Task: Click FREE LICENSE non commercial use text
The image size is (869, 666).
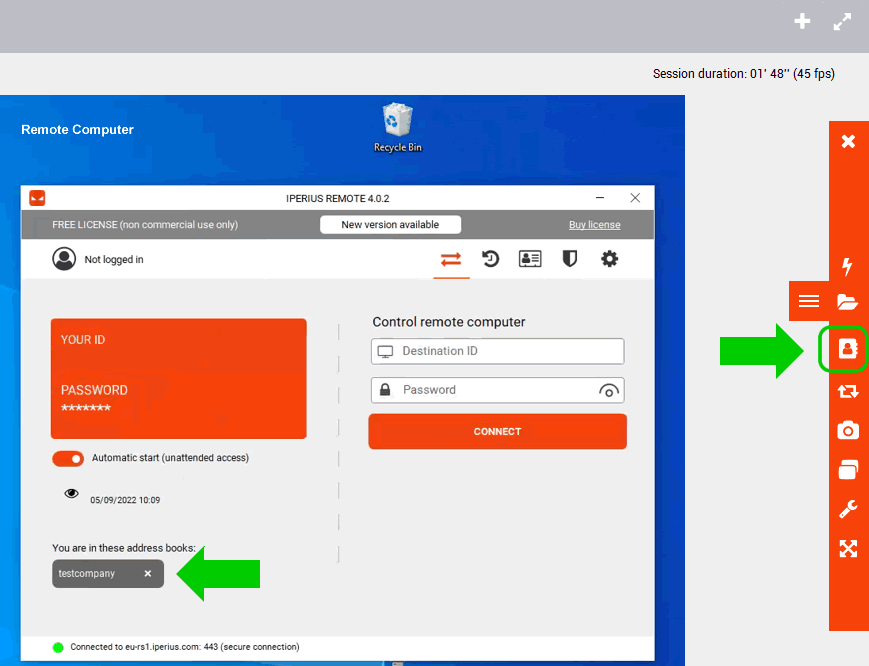Action: point(145,224)
